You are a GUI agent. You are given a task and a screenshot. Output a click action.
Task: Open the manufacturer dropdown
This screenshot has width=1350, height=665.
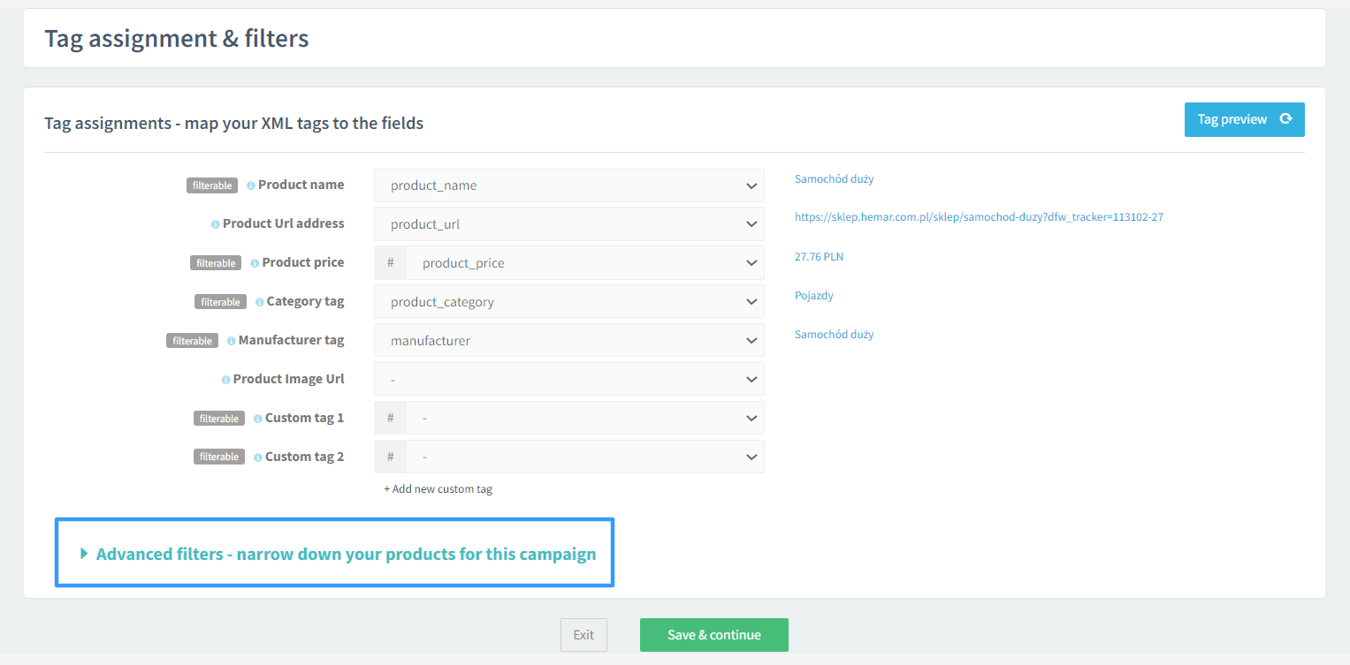(568, 340)
